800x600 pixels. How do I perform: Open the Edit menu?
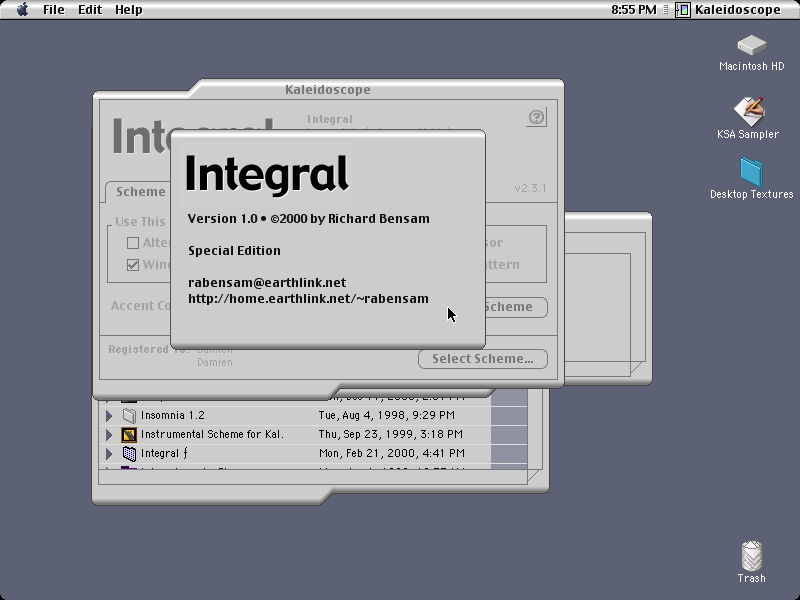[90, 10]
